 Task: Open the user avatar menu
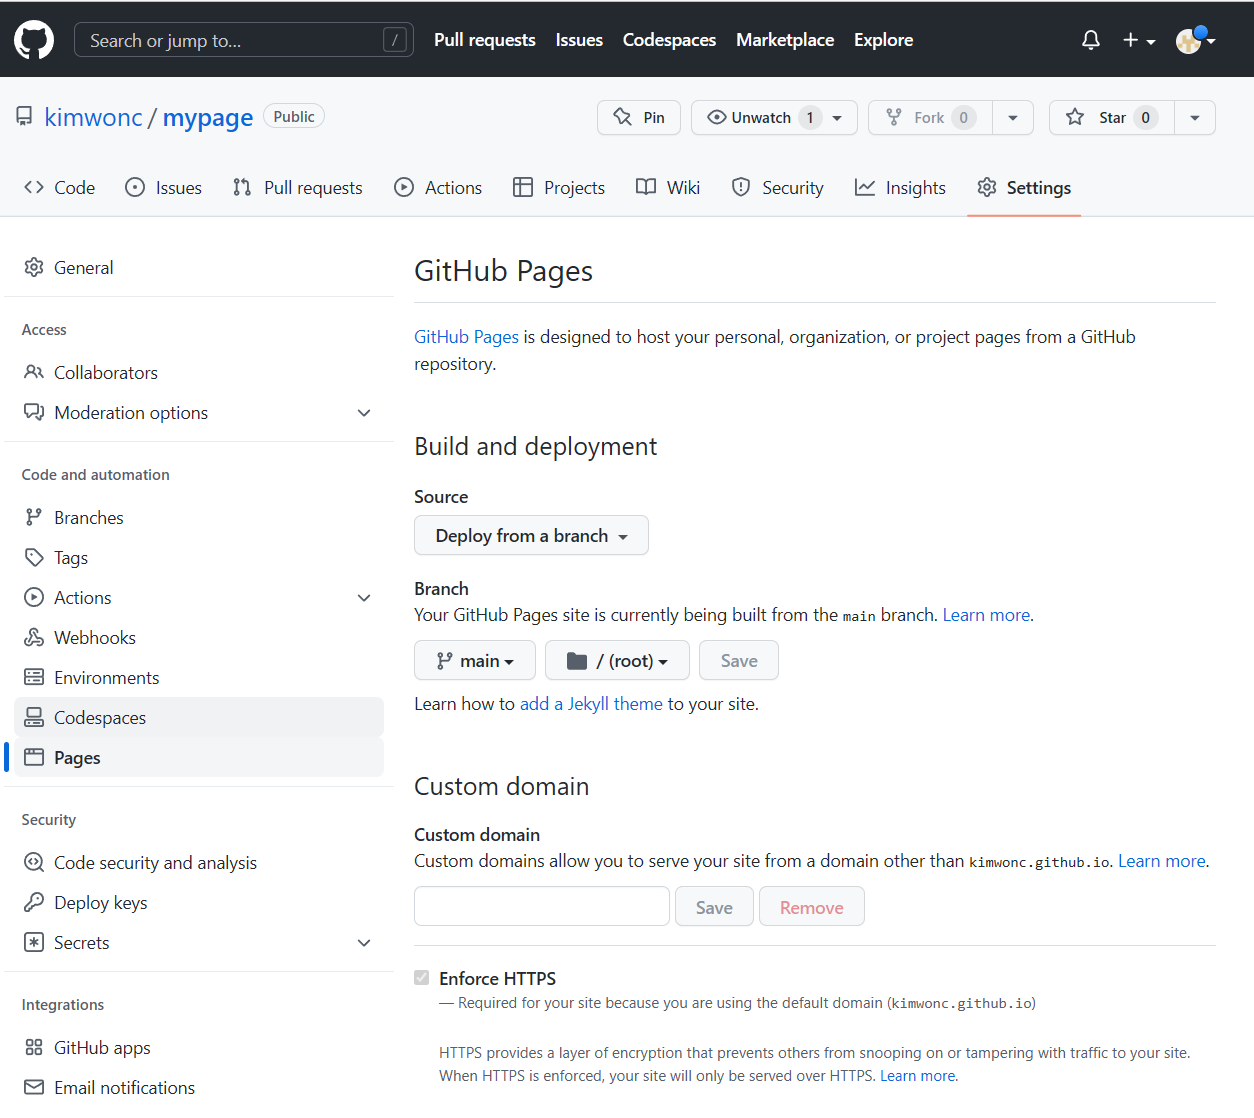(1195, 40)
